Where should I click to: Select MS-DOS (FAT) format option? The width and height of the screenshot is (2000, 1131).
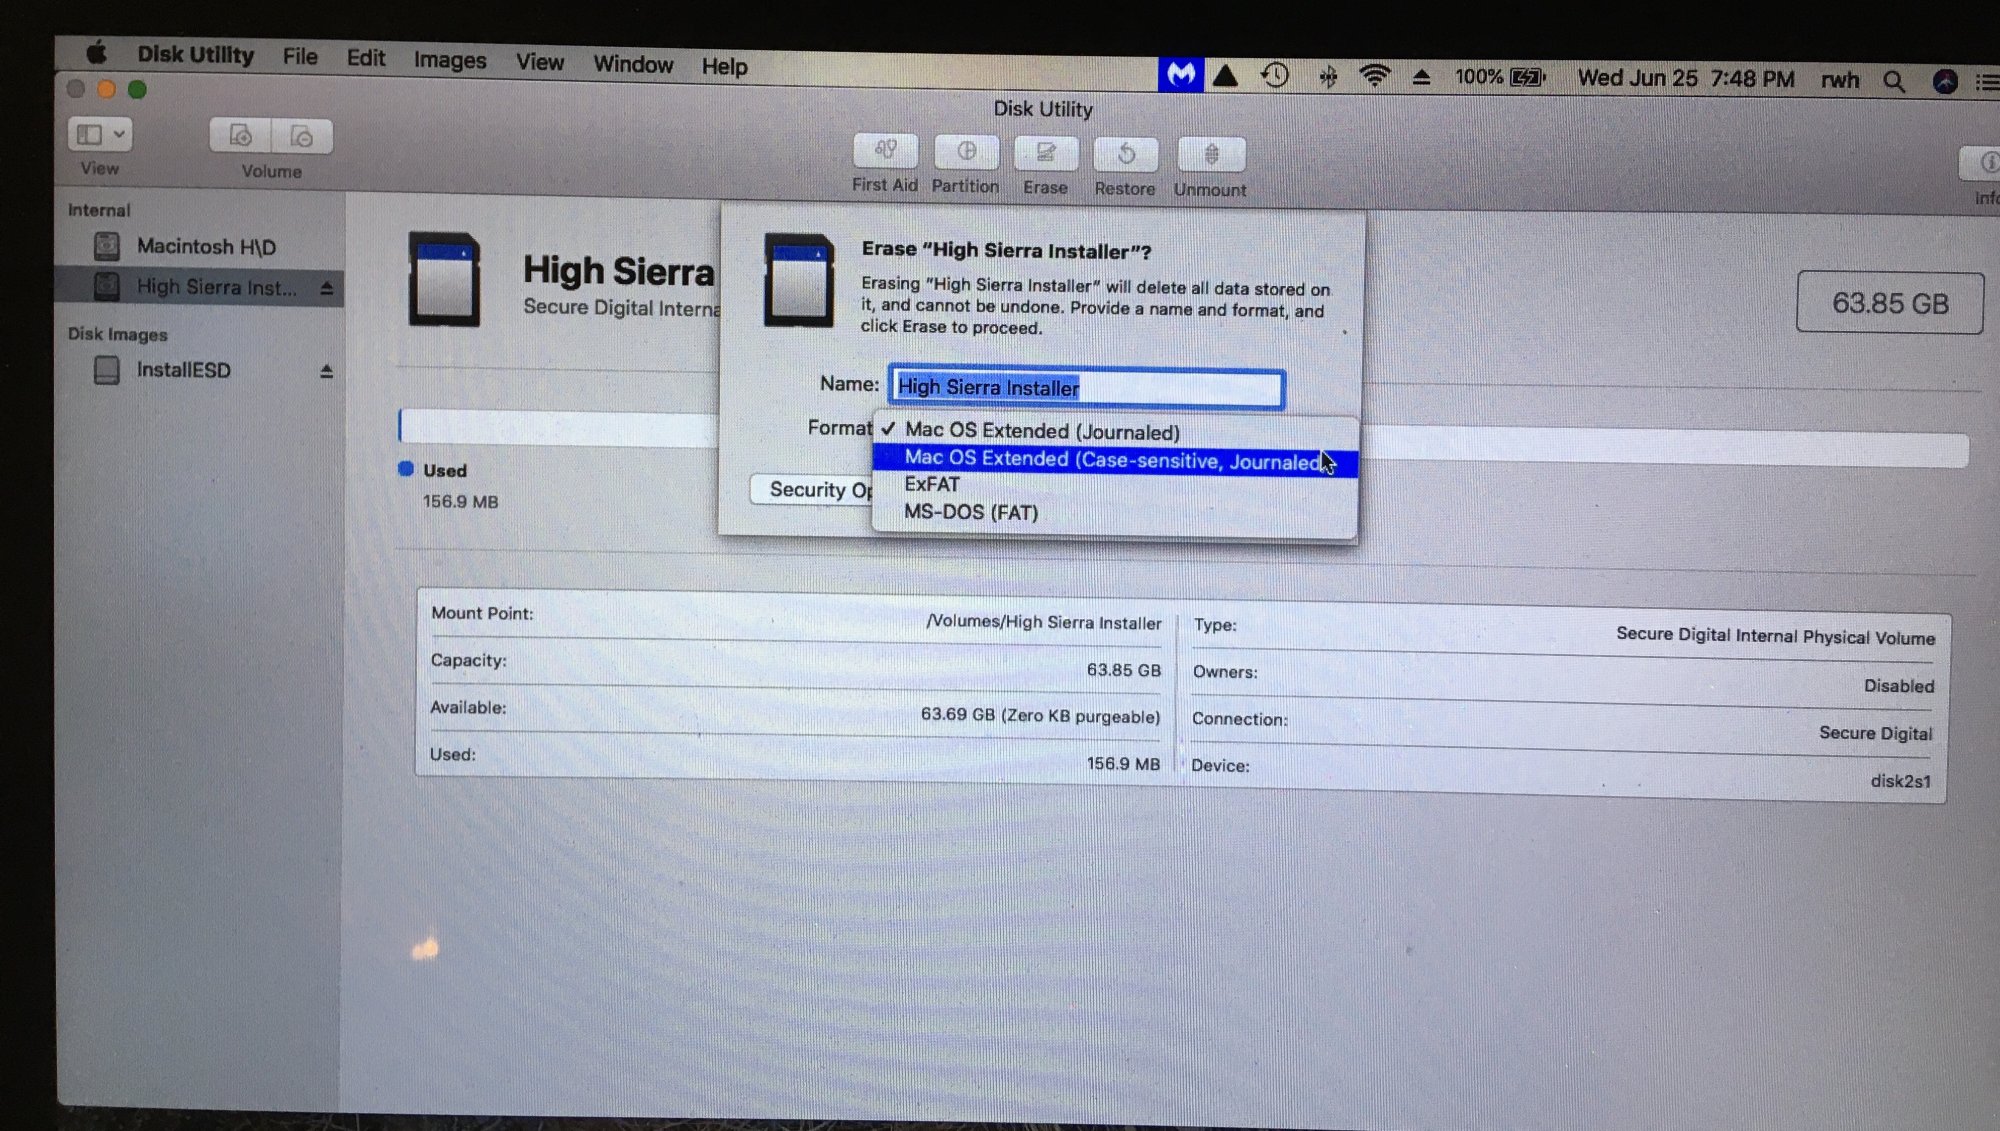[x=970, y=512]
